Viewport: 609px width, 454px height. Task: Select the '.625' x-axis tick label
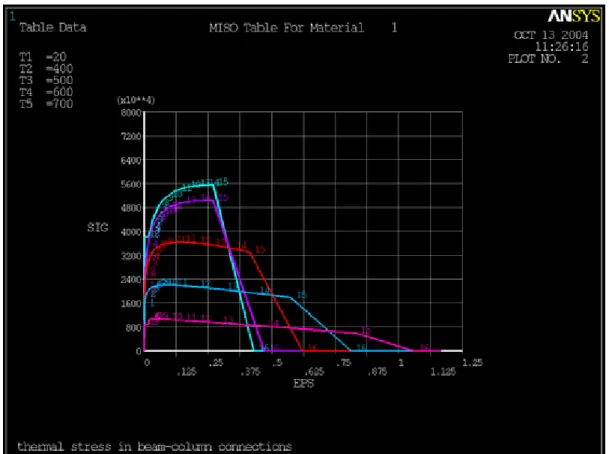[313, 372]
